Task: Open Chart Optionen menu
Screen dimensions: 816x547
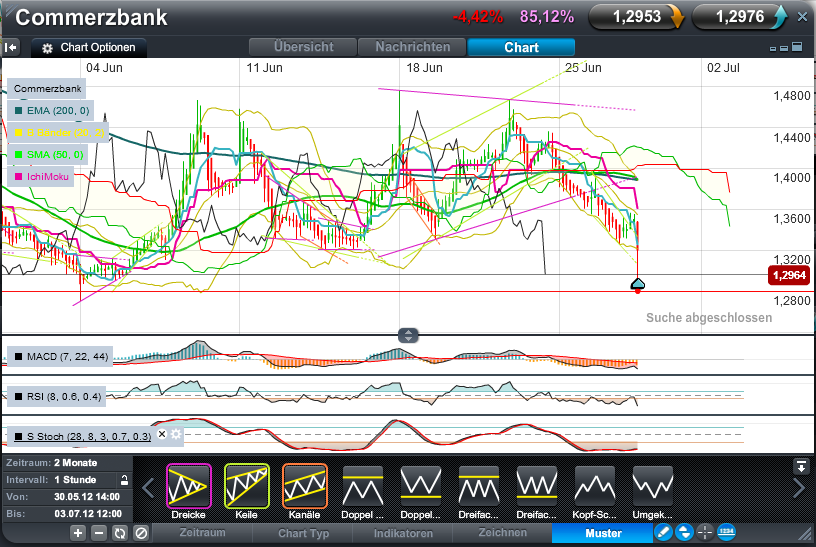Action: (x=89, y=47)
